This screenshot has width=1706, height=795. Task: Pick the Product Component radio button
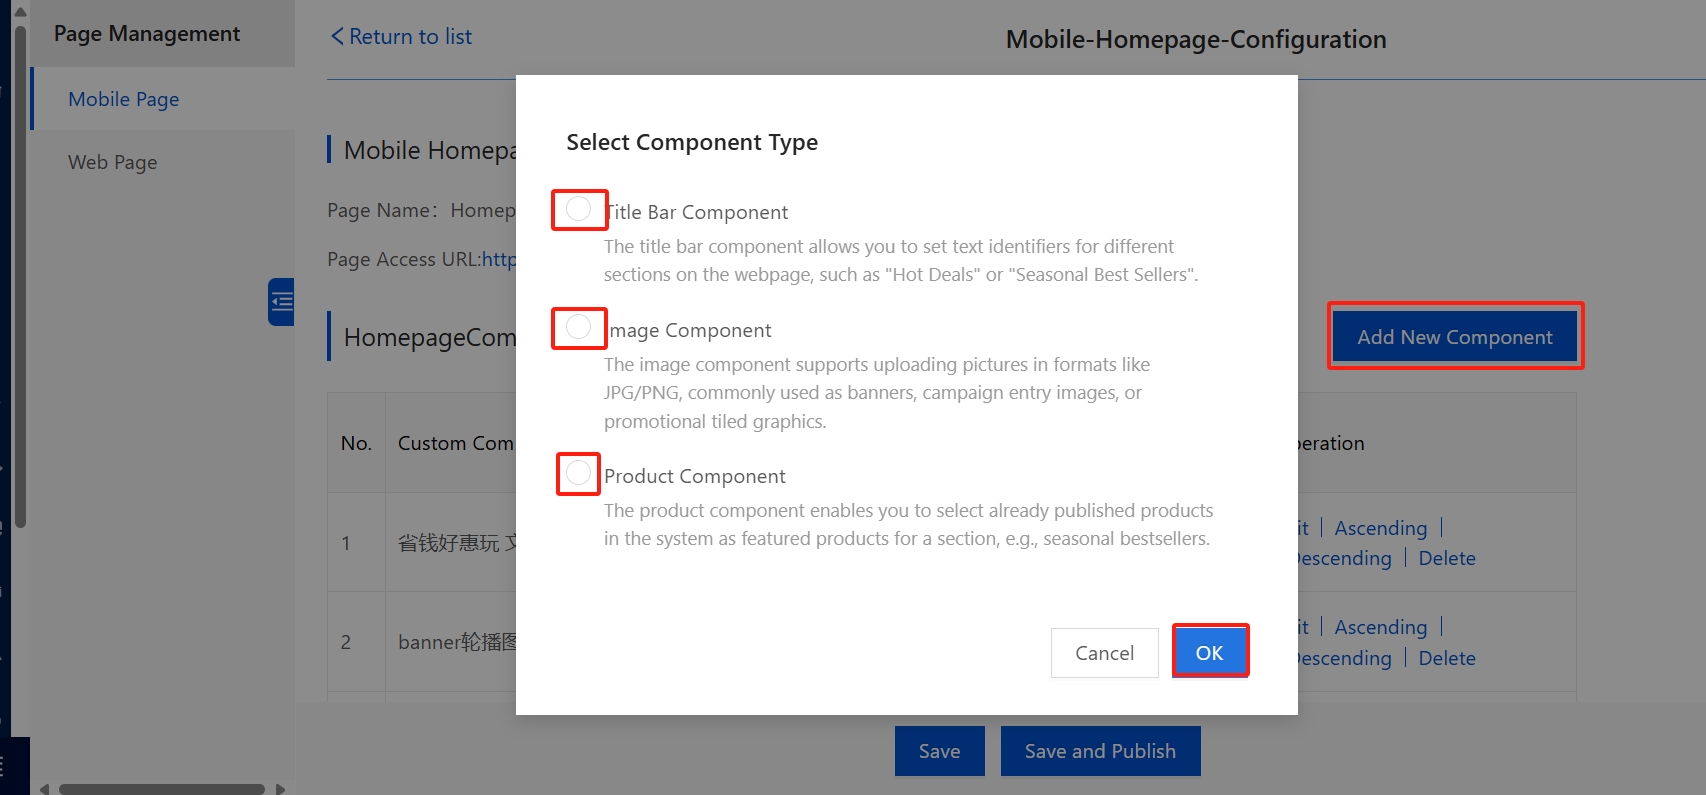coord(578,473)
